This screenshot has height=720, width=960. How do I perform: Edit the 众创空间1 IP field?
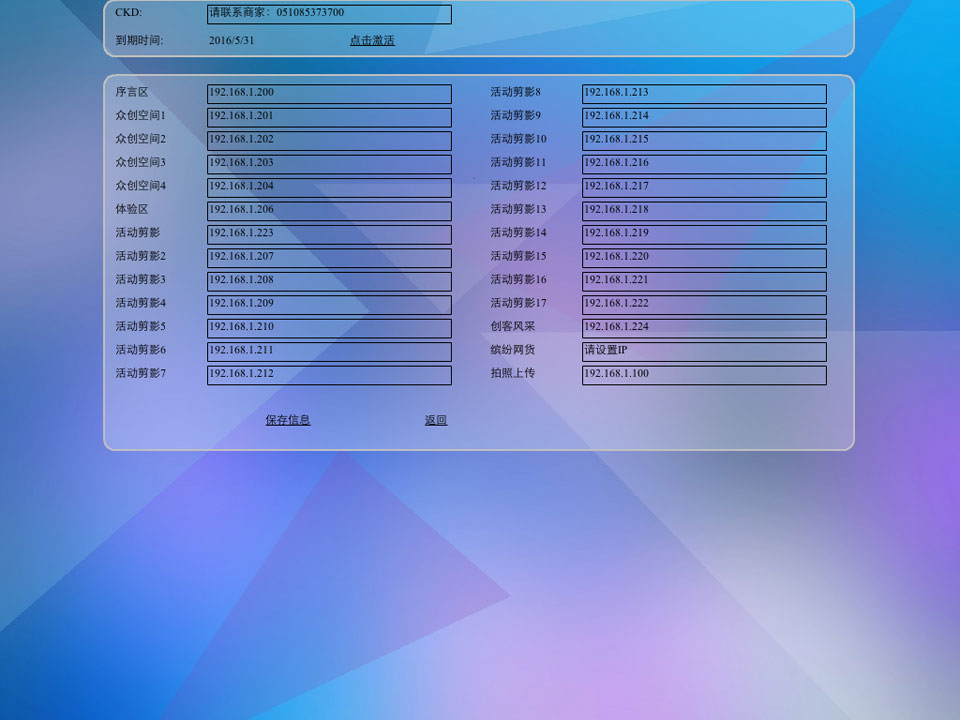click(x=329, y=117)
